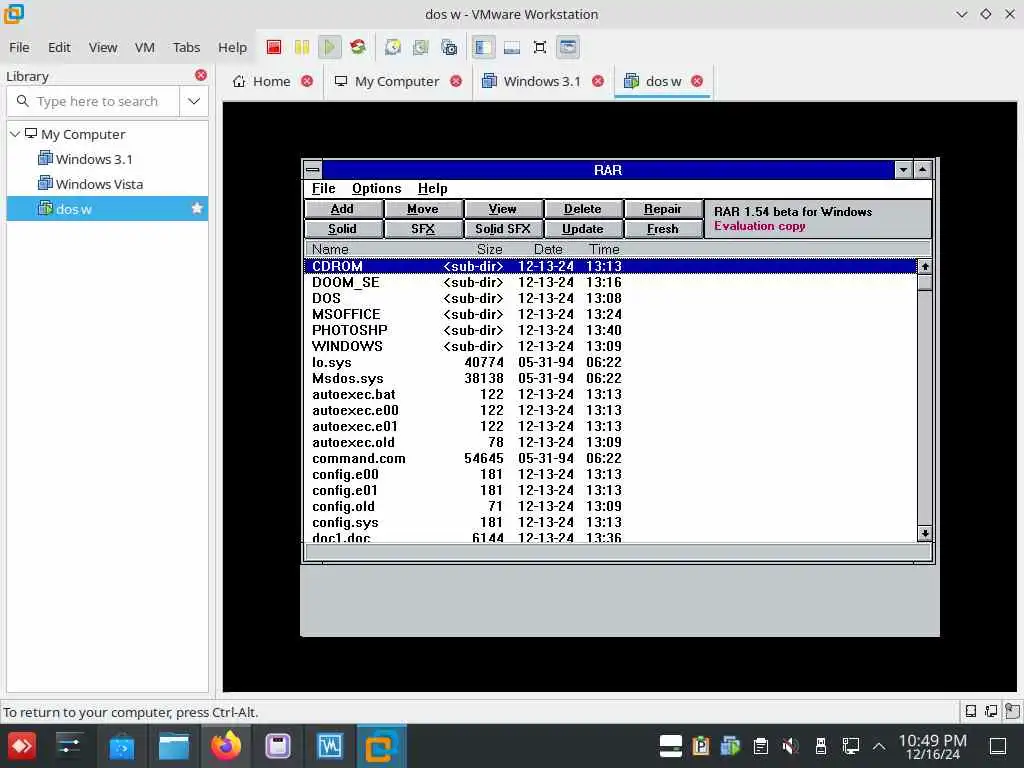Open the RAR window system menu box
This screenshot has height=768, width=1024.
coord(313,170)
